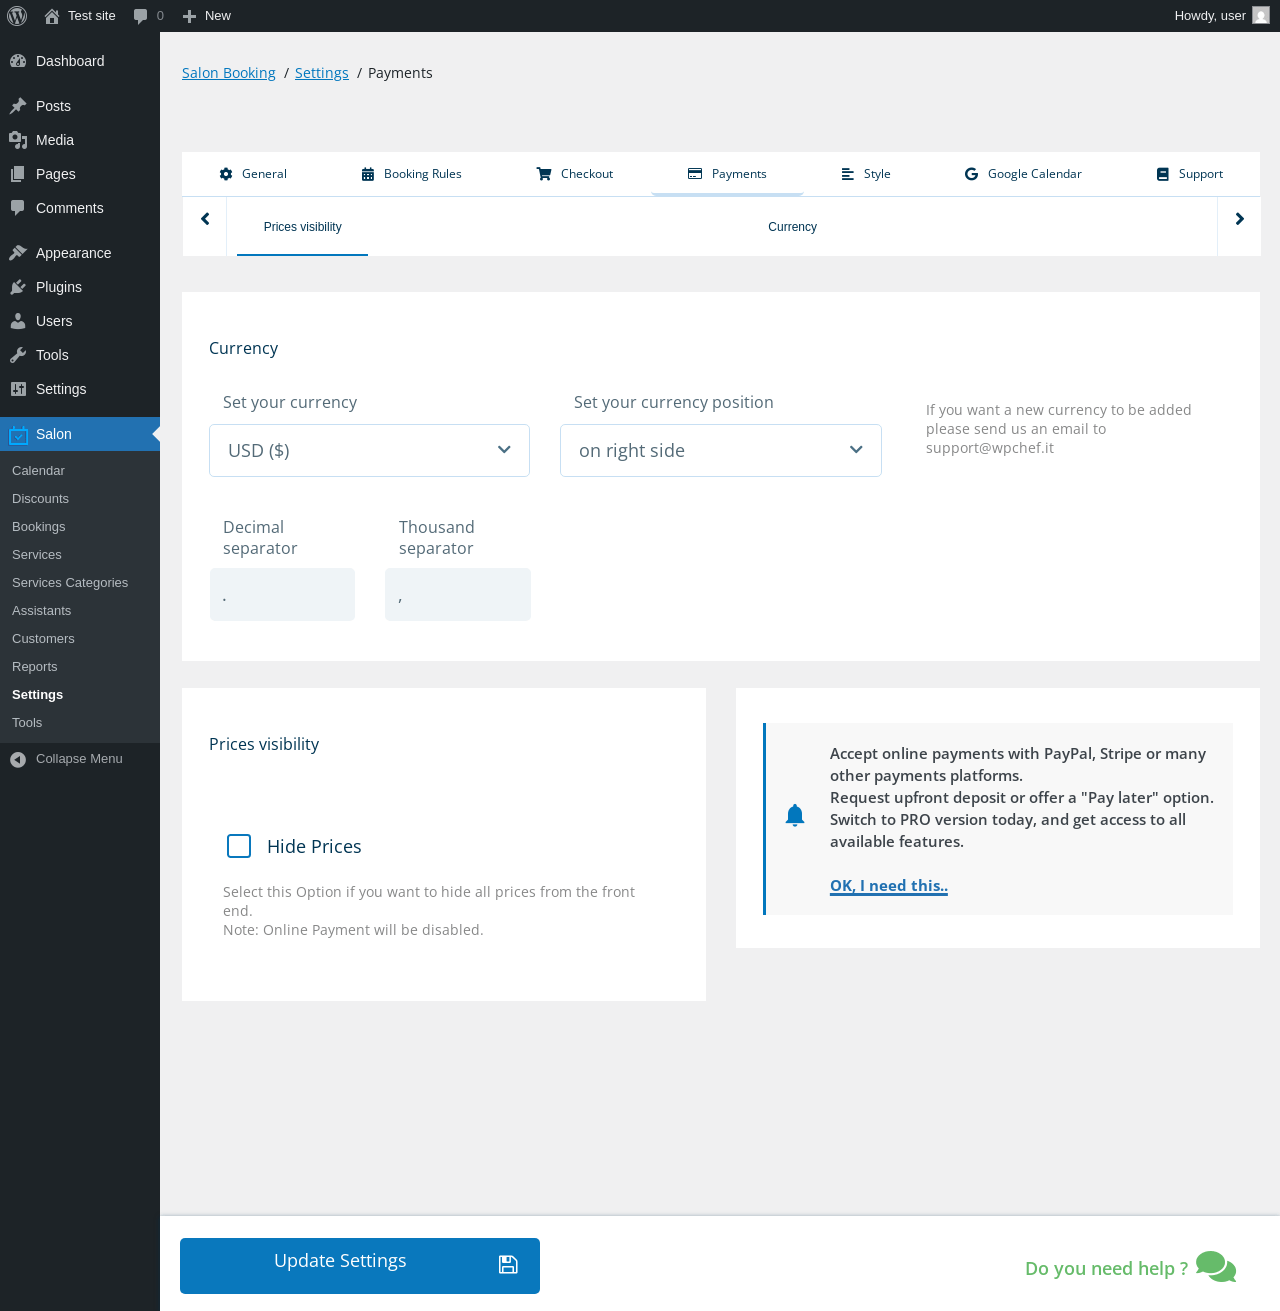Switch to the Booking Rules tab
Viewport: 1280px width, 1311px height.
411,174
